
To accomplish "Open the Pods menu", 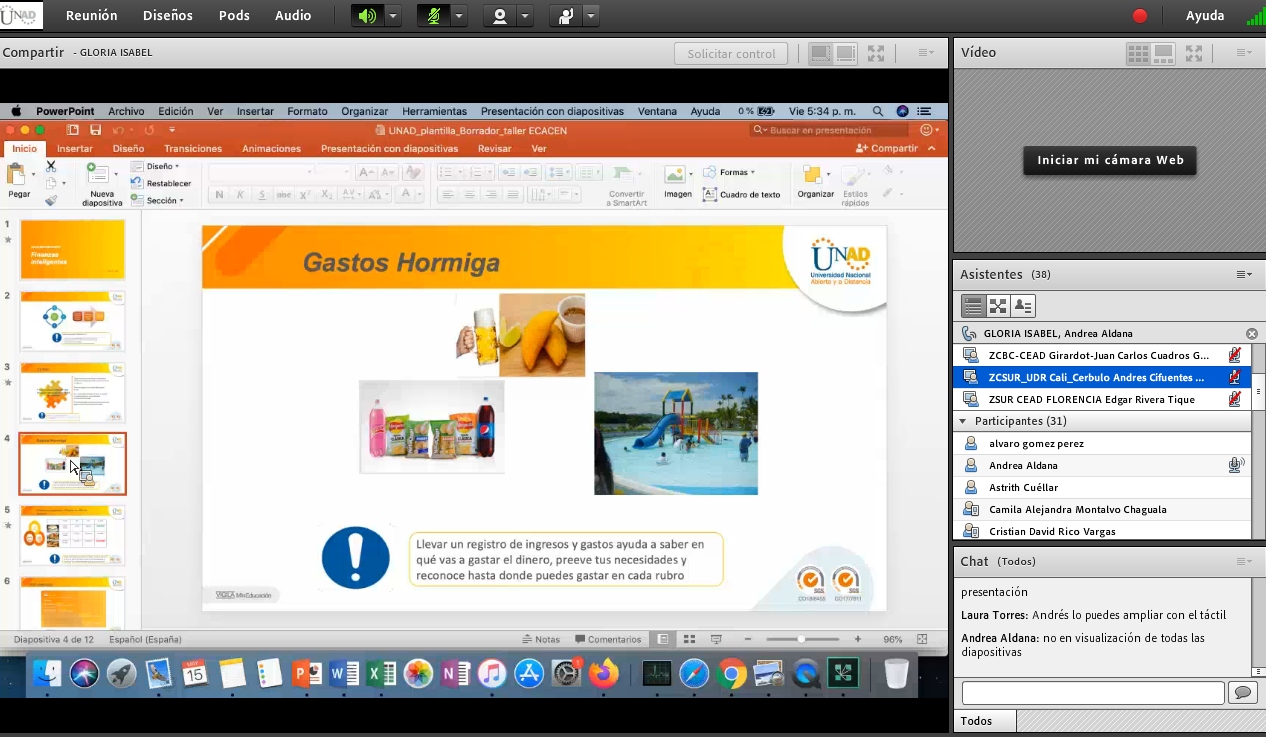I will [x=234, y=15].
